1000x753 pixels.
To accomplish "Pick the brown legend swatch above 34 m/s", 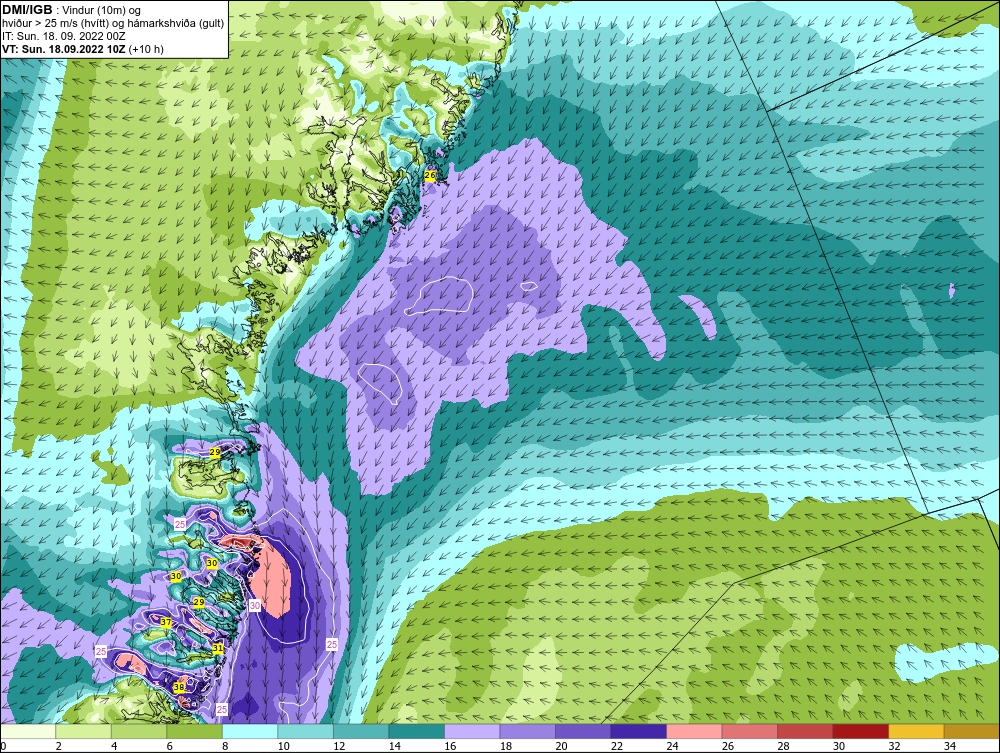I will [971, 731].
